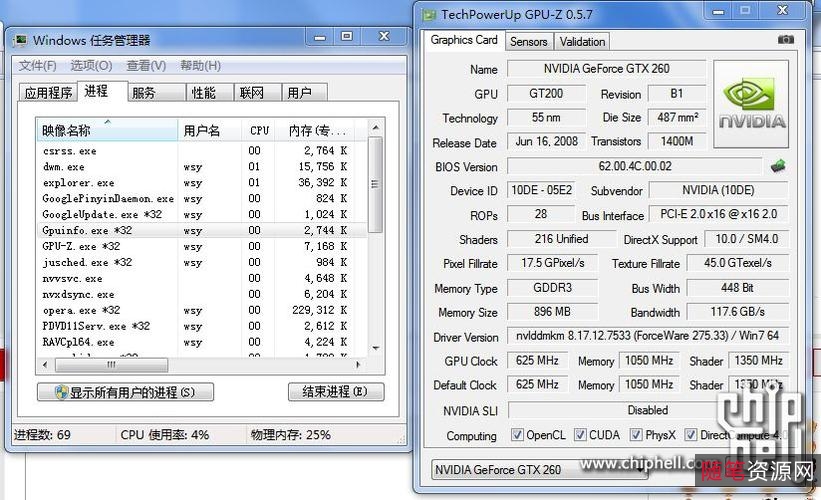
Task: Click the Name field showing GTX 260
Action: (x=606, y=69)
